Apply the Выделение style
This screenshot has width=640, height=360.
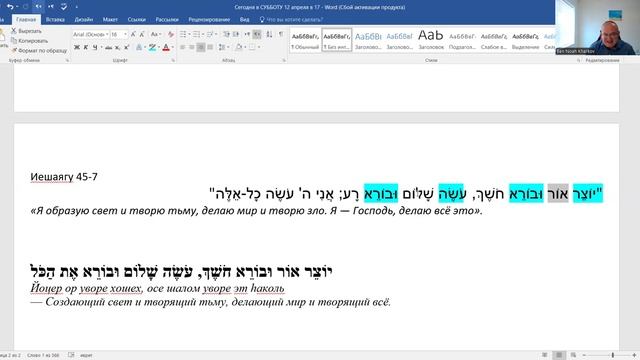pos(525,40)
